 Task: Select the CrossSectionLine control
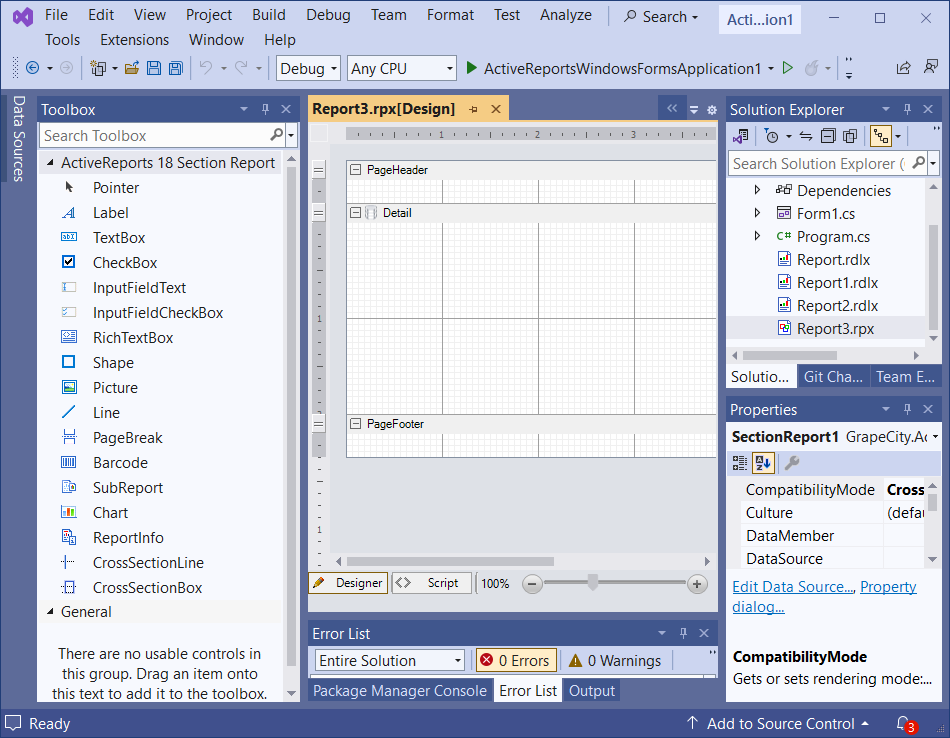coord(148,562)
